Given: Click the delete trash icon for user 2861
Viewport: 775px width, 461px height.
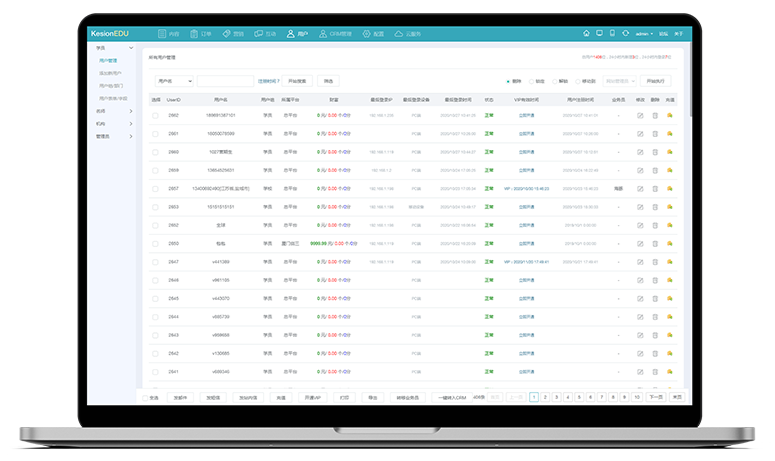Looking at the screenshot, I should pyautogui.click(x=655, y=134).
